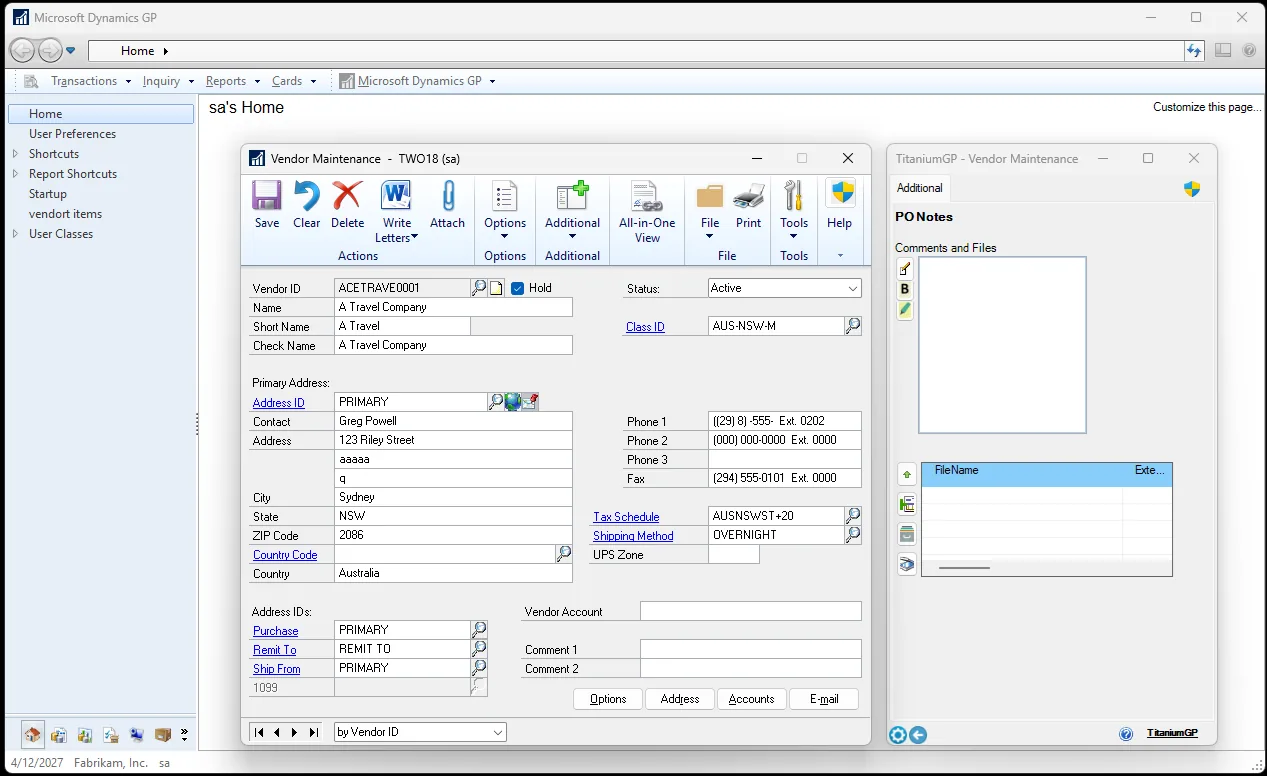The width and height of the screenshot is (1267, 776).
Task: Open the Cards menu
Action: click(293, 81)
